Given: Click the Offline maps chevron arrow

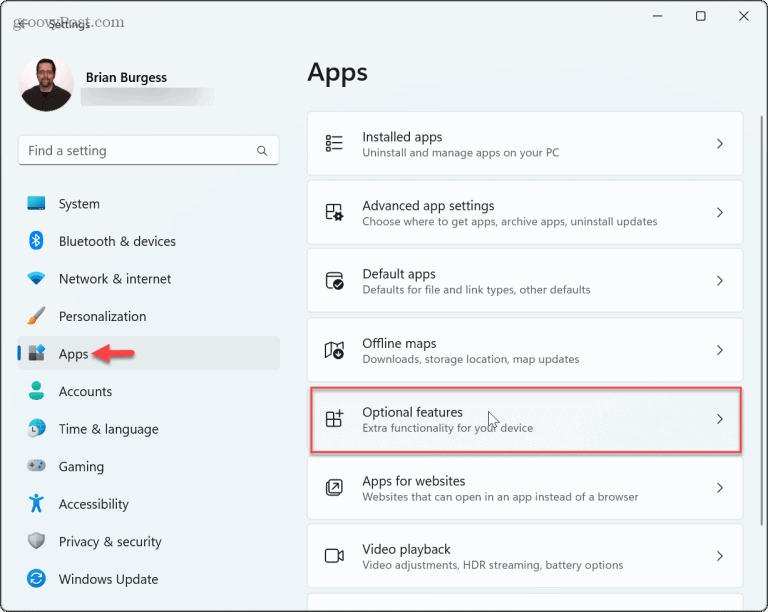Looking at the screenshot, I should (x=720, y=350).
